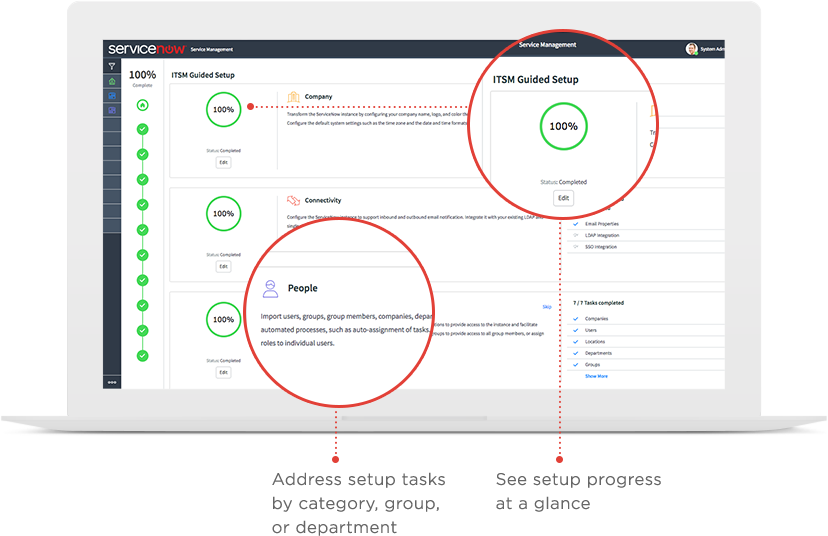The height and width of the screenshot is (536, 828).
Task: Click the Show More link
Action: [596, 376]
